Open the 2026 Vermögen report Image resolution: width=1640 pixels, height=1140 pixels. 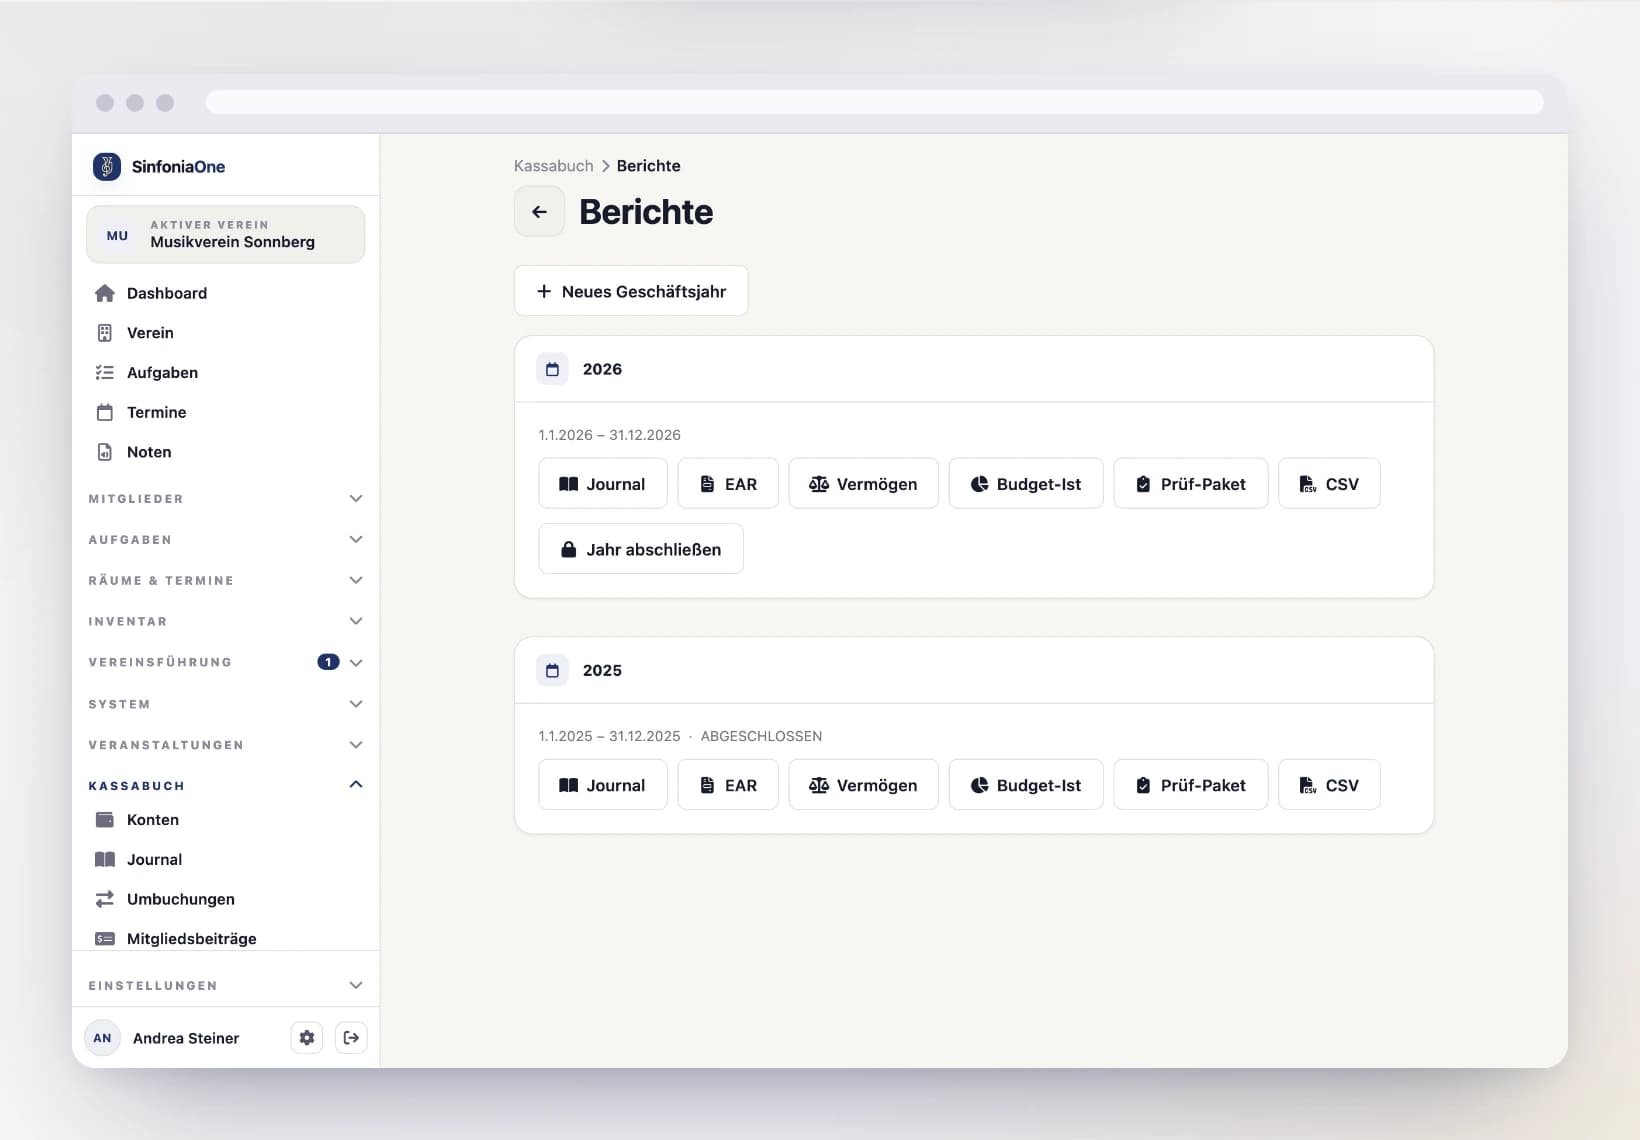tap(863, 484)
